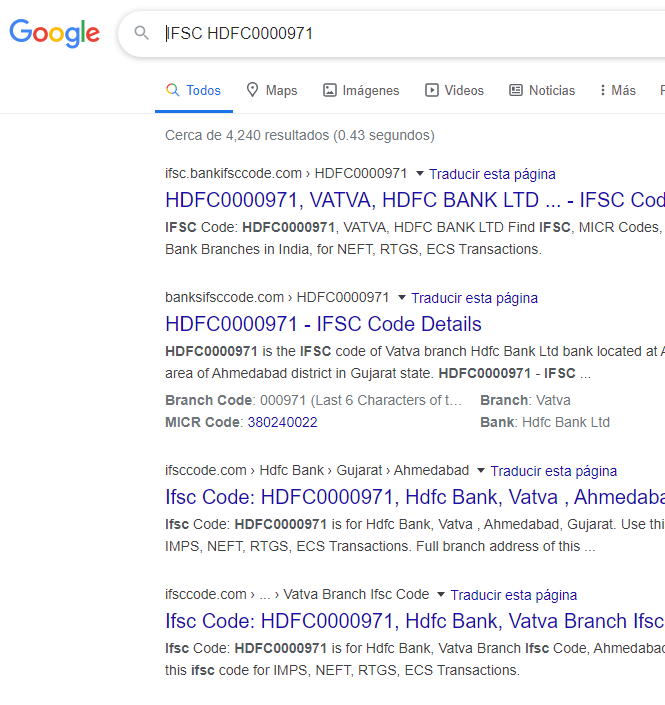Click the play icon beside Videos
Screen dimensions: 665x705
click(x=432, y=90)
